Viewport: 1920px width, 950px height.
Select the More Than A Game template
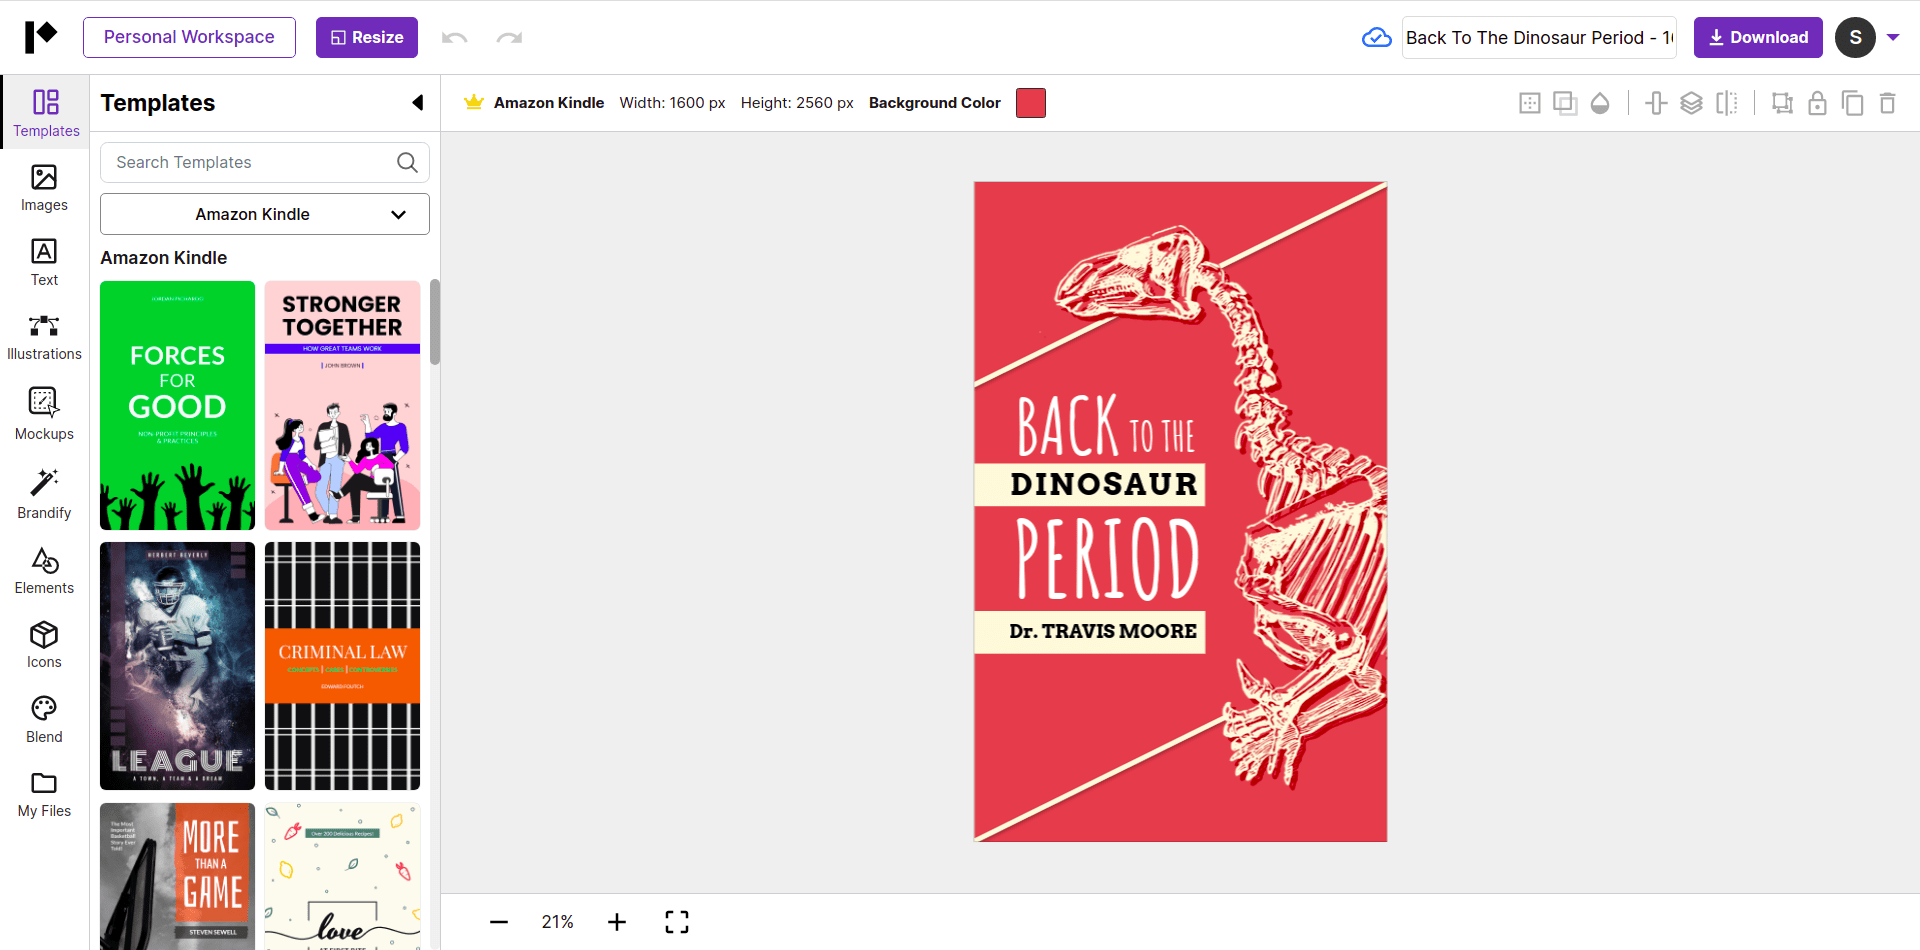tap(177, 876)
